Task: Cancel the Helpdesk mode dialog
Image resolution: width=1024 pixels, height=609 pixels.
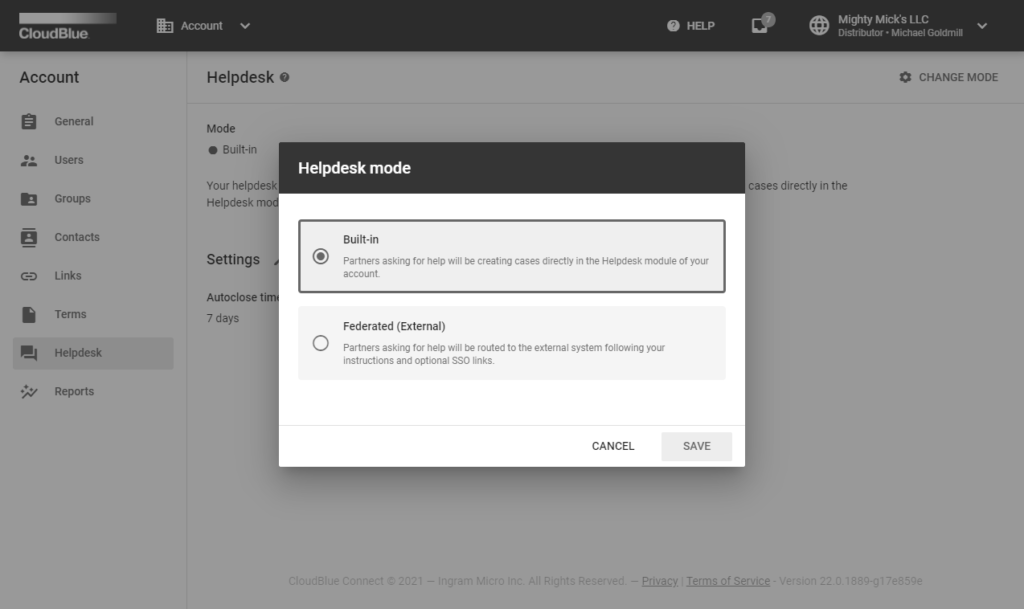Action: tap(612, 446)
